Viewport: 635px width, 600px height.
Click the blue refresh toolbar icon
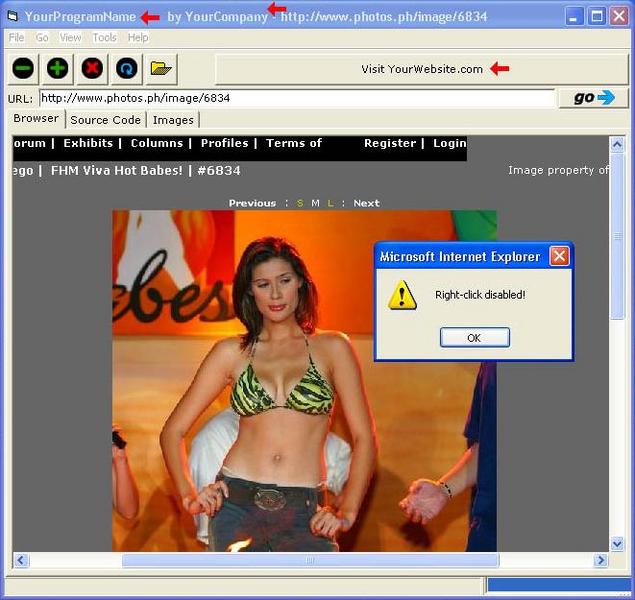[127, 69]
